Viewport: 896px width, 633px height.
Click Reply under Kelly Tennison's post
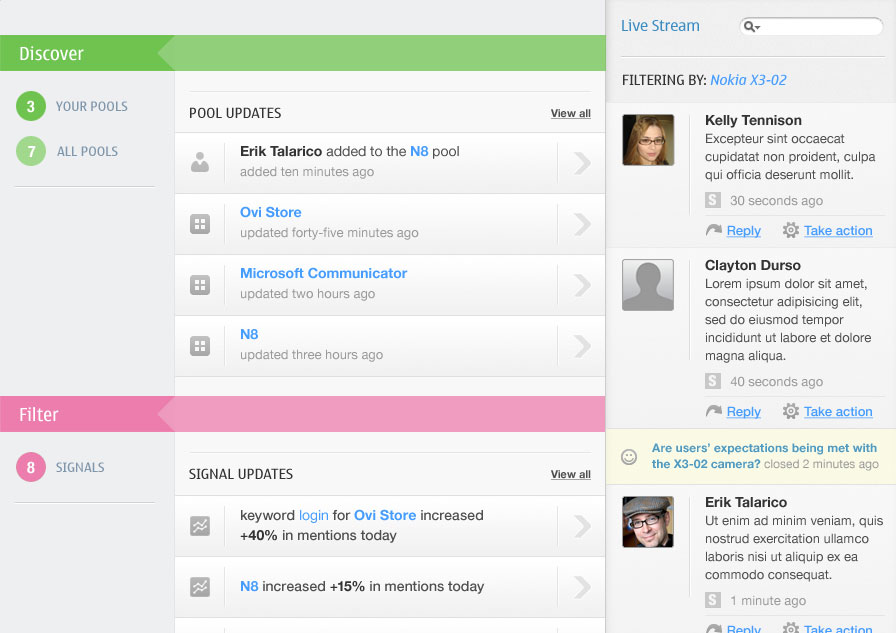(743, 230)
